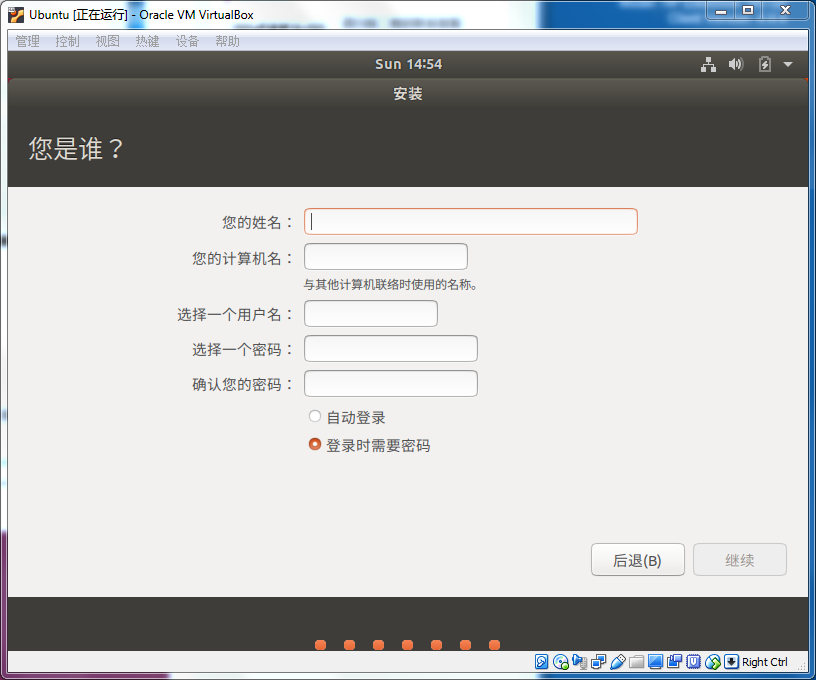Click the network adapters status icon
816x680 pixels.
pyautogui.click(x=598, y=661)
